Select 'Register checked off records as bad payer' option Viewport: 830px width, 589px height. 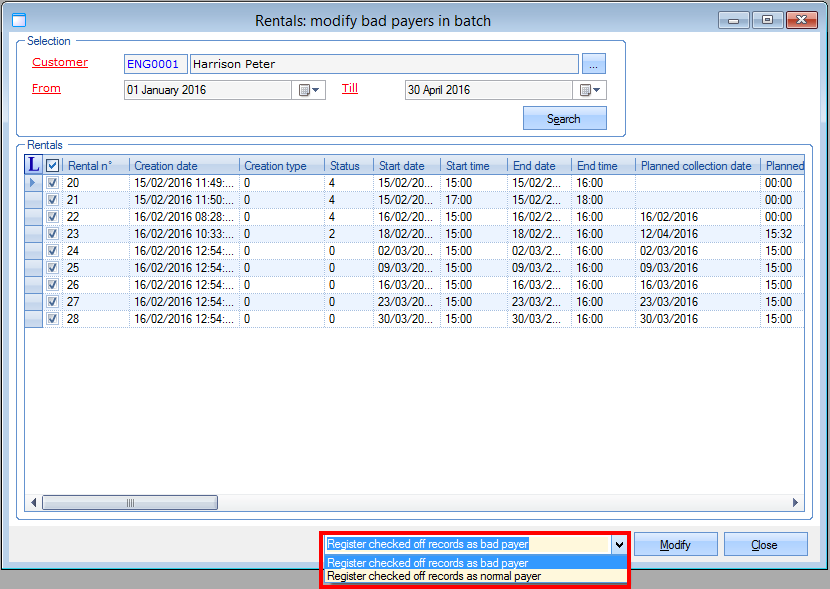tap(428, 563)
